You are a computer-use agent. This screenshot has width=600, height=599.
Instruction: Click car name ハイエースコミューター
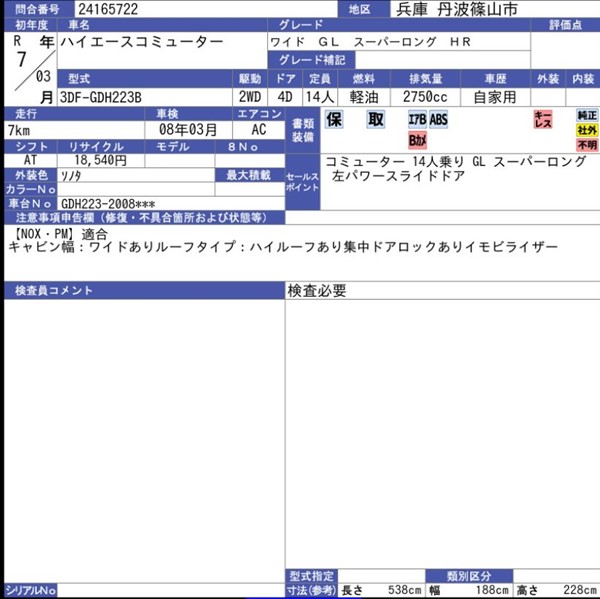tap(142, 42)
